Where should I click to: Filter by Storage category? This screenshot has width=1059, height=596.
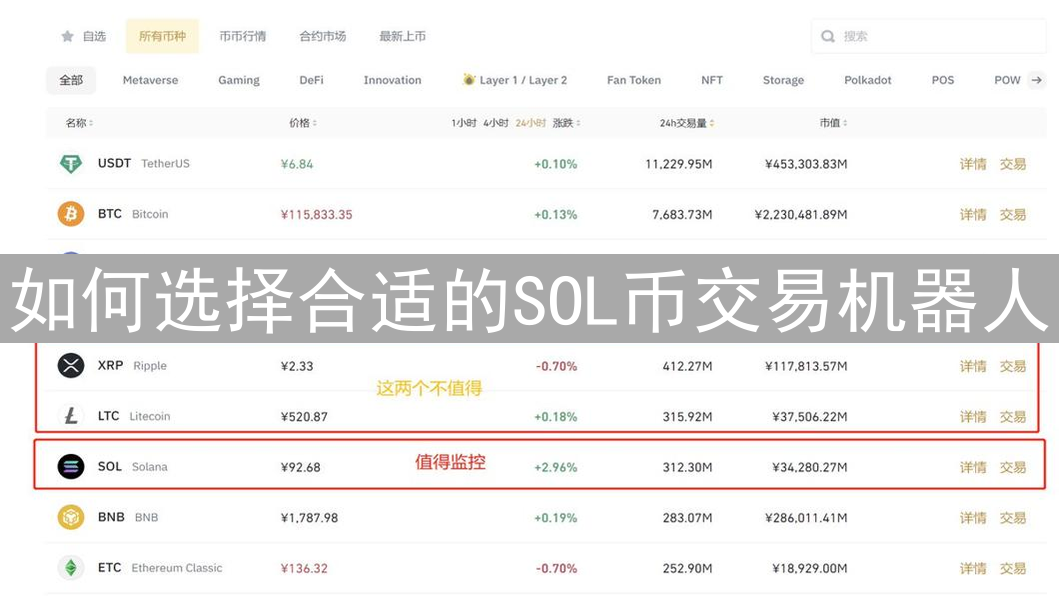pyautogui.click(x=783, y=80)
